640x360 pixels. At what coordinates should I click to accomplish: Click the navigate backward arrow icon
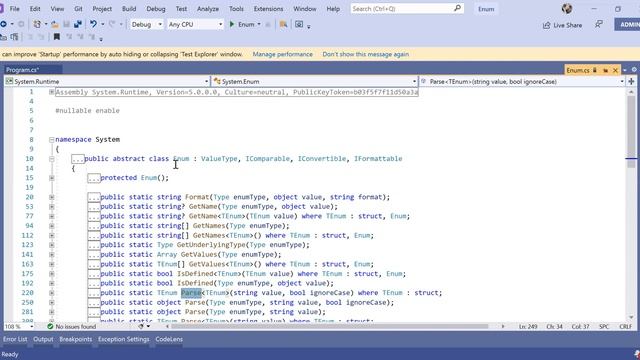click(3, 24)
